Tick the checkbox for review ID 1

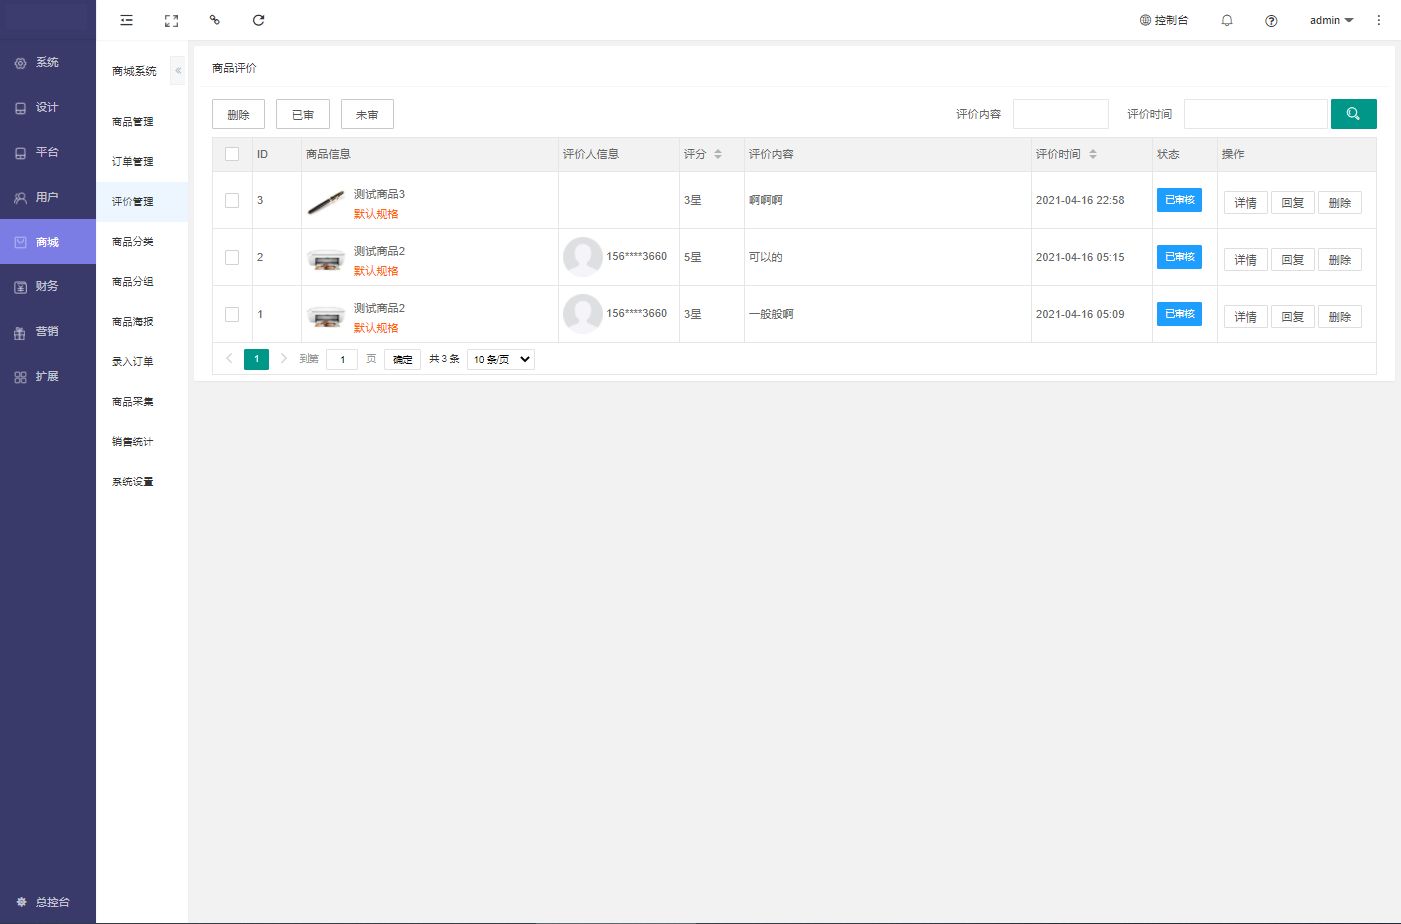pos(232,314)
